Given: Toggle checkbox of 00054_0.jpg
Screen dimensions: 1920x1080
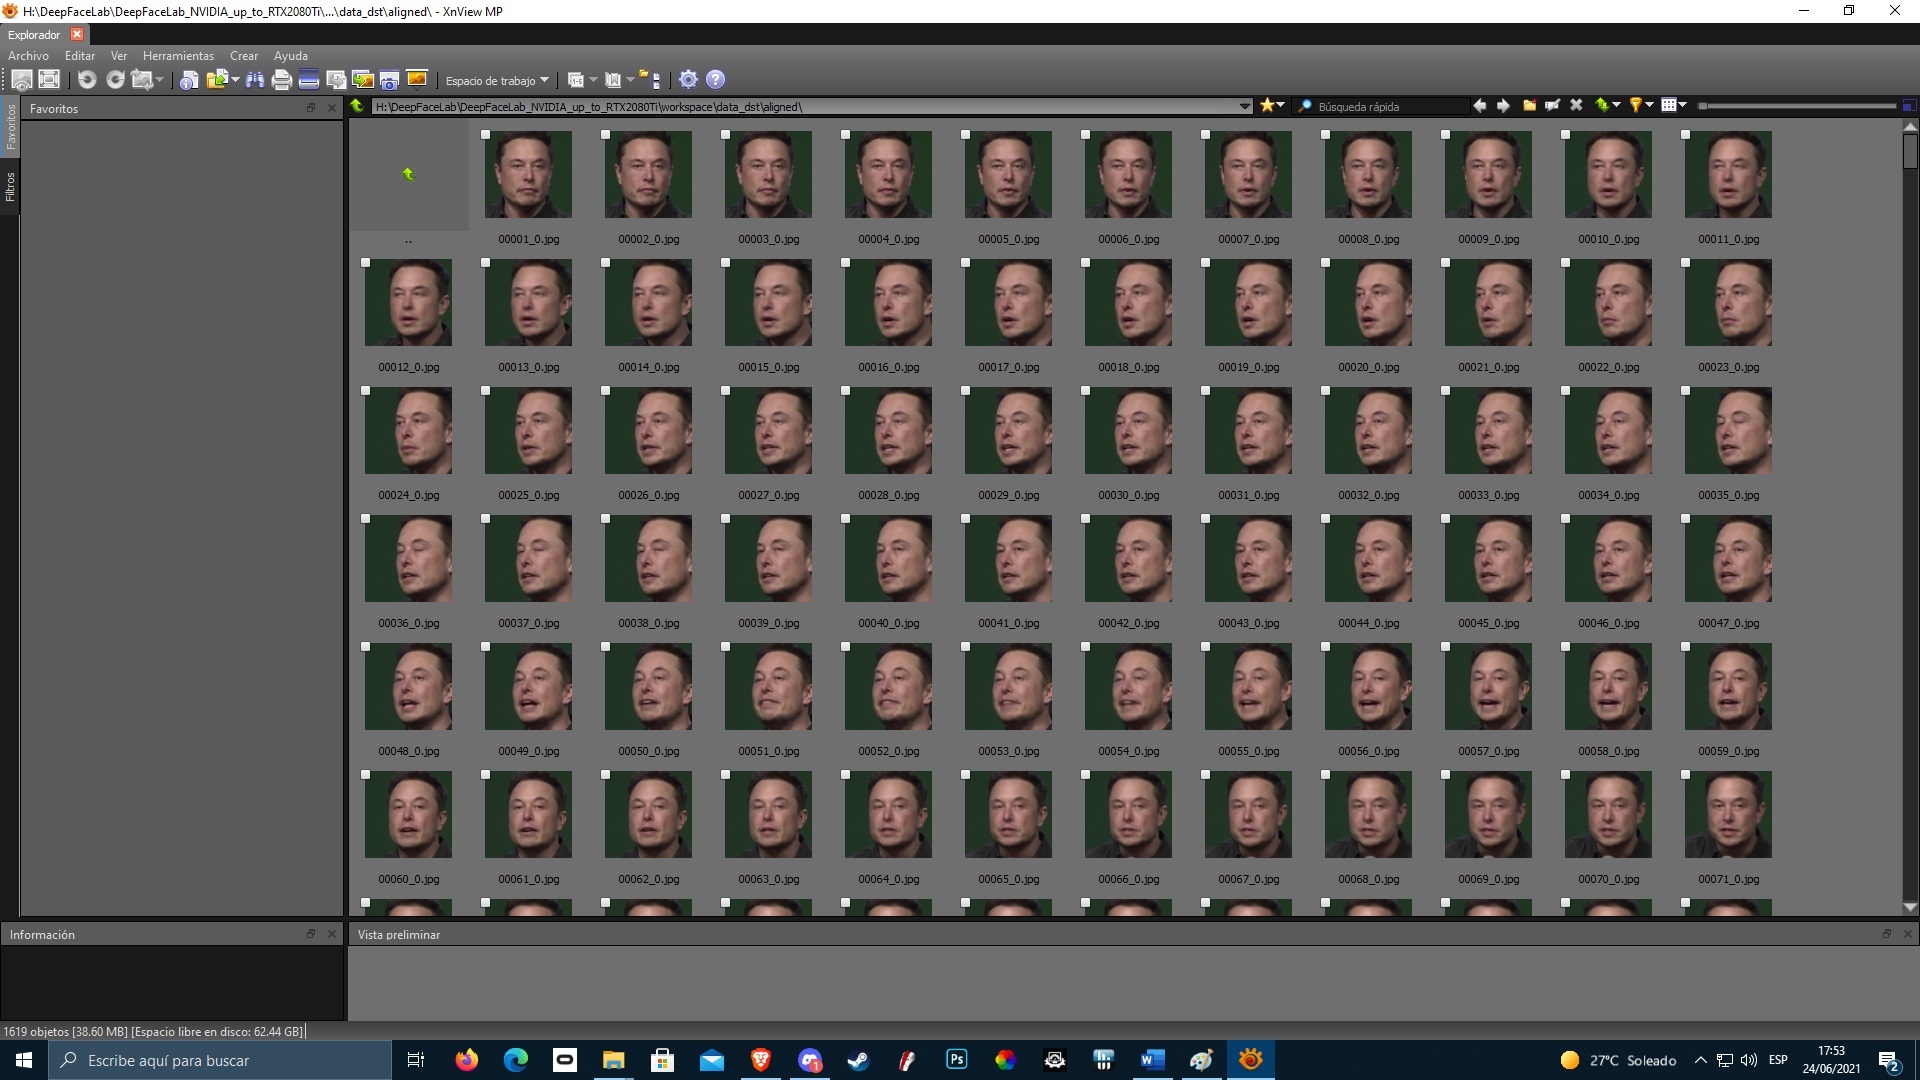Looking at the screenshot, I should point(1086,647).
